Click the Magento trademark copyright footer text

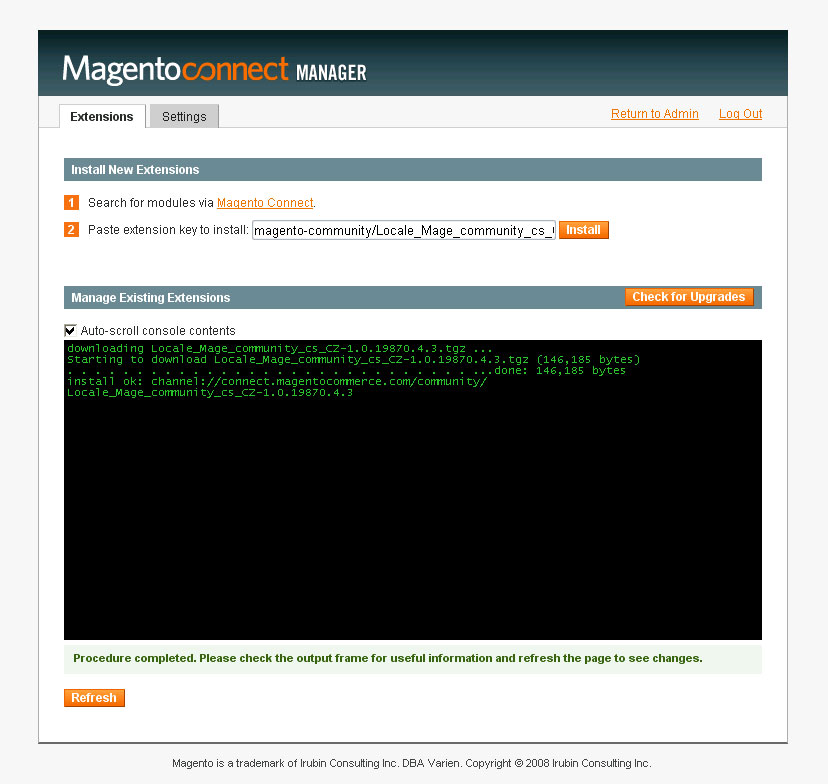point(412,763)
